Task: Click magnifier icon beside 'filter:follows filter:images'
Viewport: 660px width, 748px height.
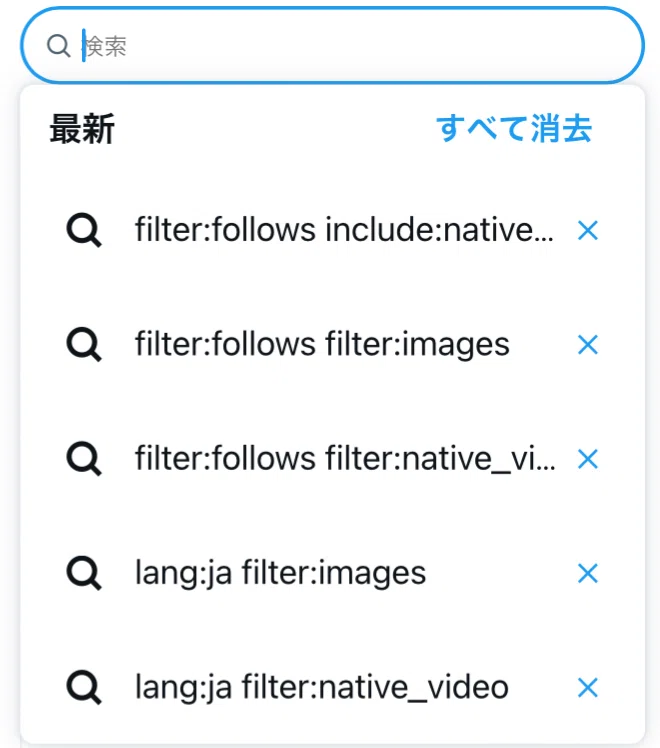Action: click(84, 344)
